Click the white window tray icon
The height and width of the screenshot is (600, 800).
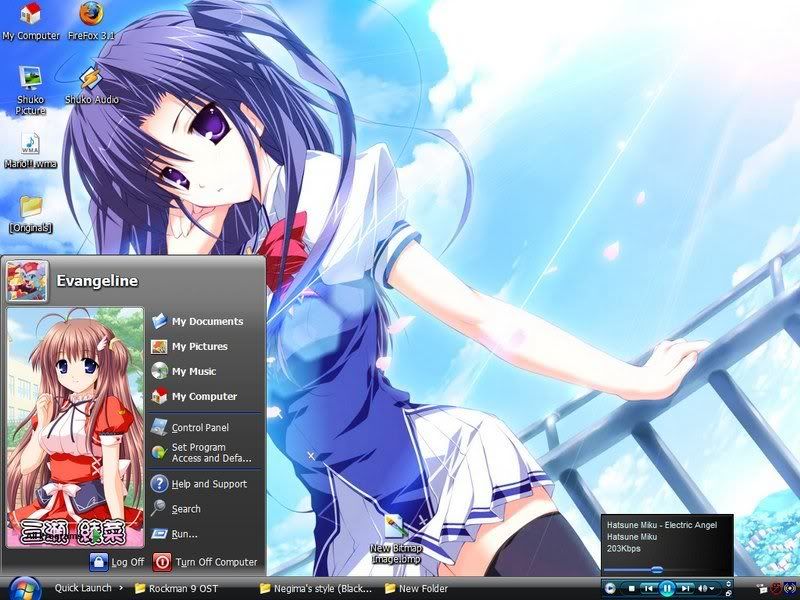click(x=761, y=589)
